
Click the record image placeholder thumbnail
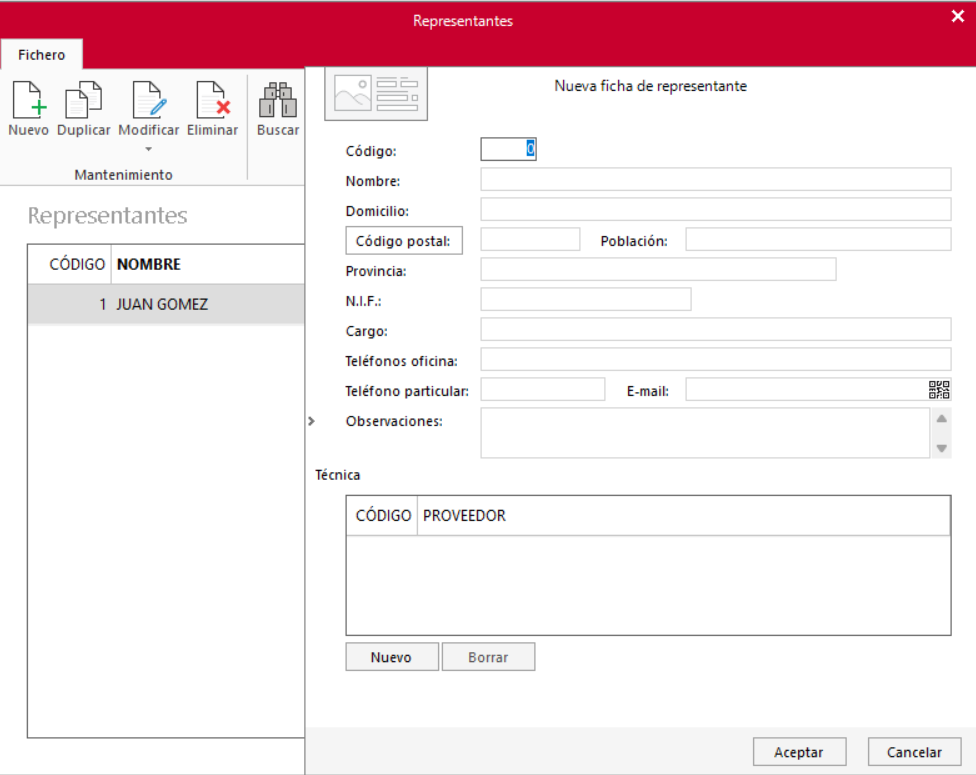pos(376,94)
